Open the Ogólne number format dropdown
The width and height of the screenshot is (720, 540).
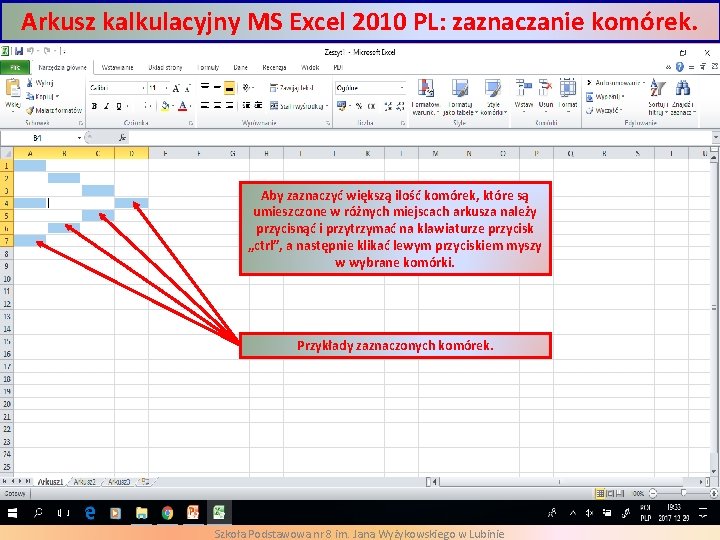(x=402, y=88)
